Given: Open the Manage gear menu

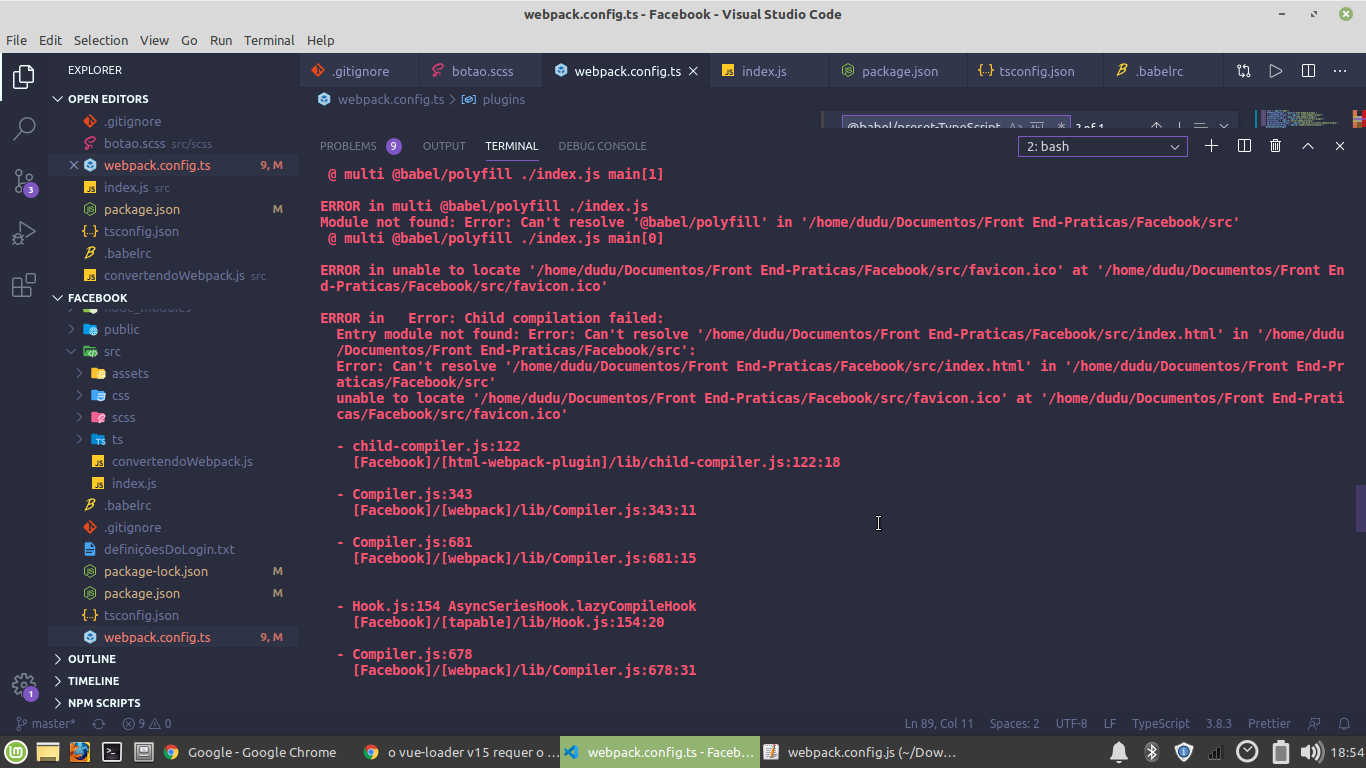Looking at the screenshot, I should 24,685.
